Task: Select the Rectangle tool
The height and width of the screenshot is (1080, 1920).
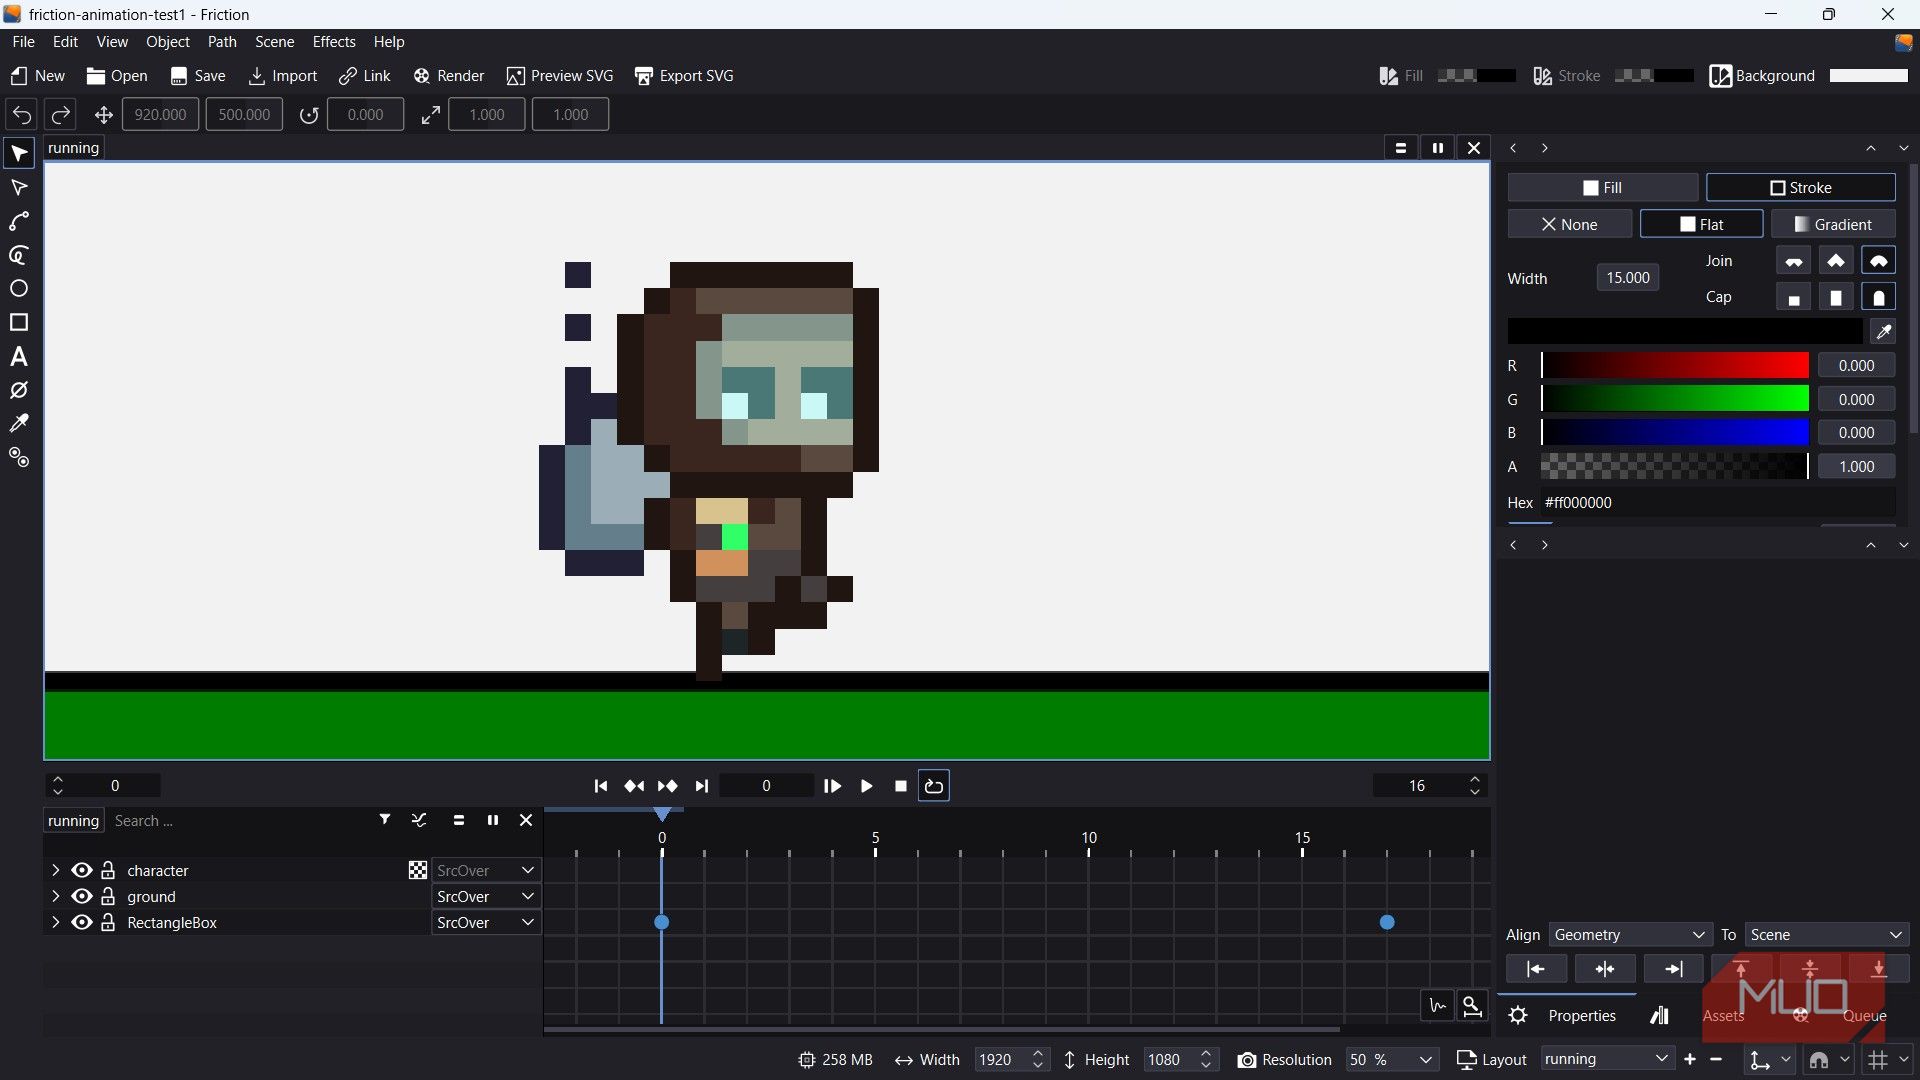Action: 19,323
